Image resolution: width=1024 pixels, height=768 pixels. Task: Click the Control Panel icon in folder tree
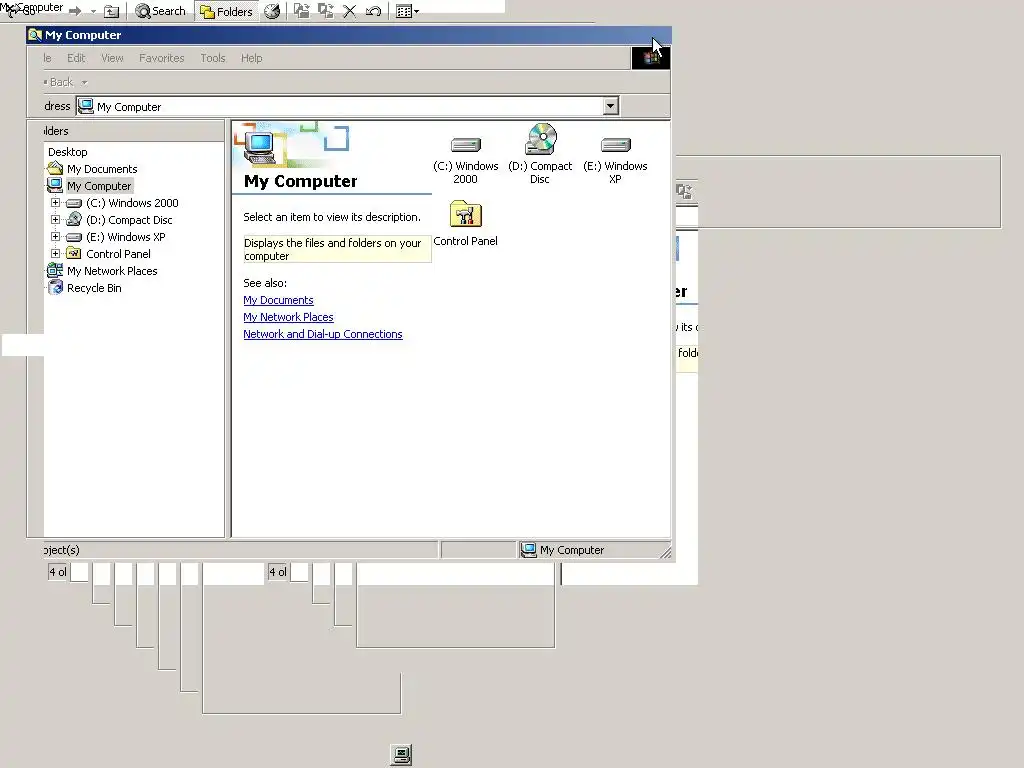point(74,253)
